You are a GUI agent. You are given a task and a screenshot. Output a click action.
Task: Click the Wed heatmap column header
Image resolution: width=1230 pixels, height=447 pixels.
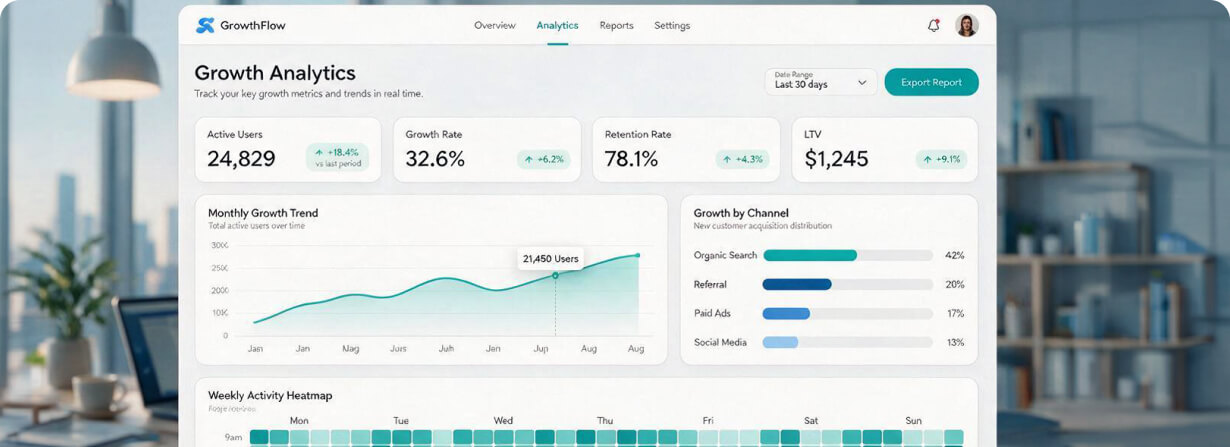[x=503, y=421]
